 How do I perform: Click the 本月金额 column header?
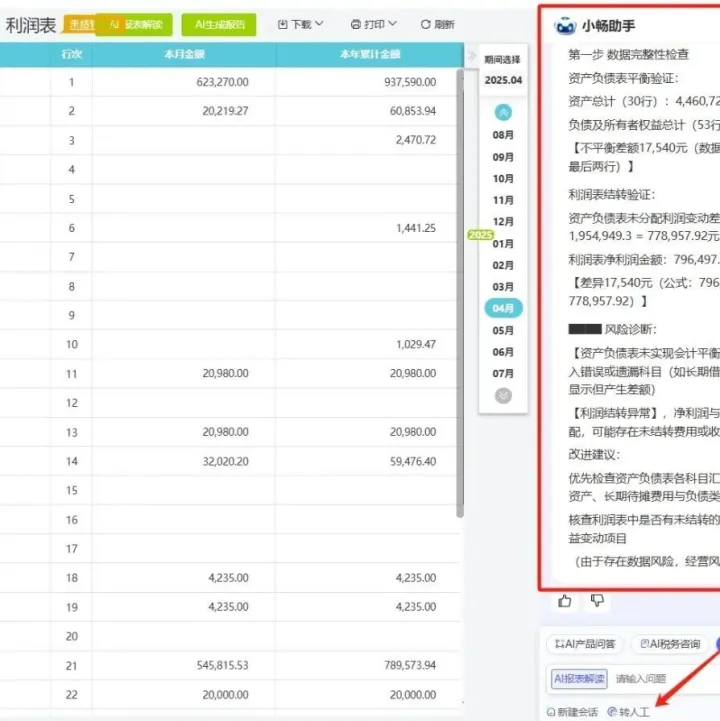pyautogui.click(x=184, y=54)
